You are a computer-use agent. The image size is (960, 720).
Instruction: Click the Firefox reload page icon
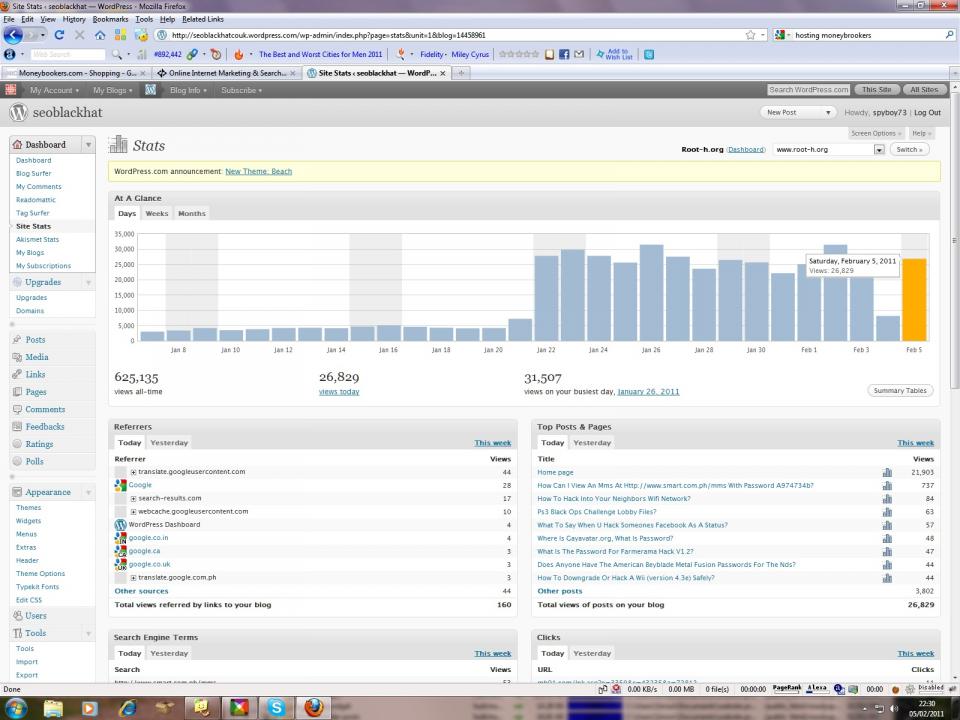[x=60, y=35]
